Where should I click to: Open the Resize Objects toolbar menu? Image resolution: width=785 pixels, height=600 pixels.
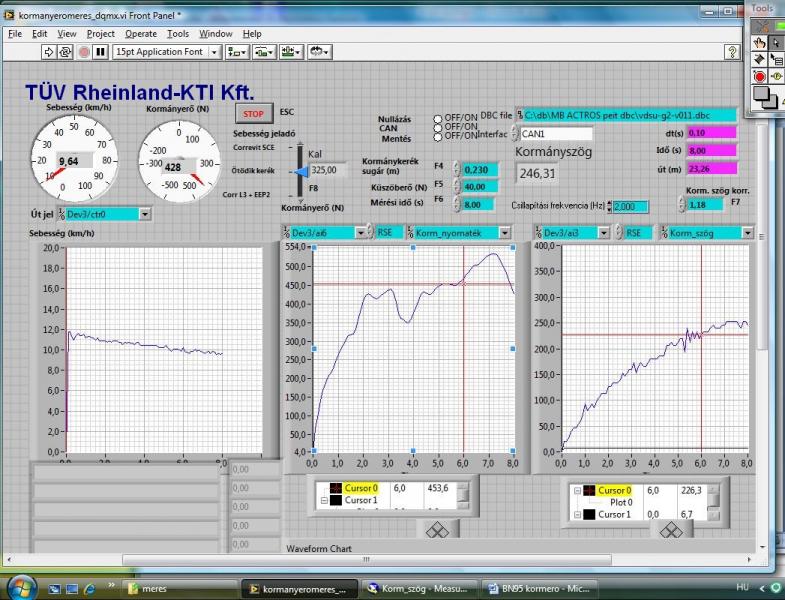pyautogui.click(x=291, y=52)
